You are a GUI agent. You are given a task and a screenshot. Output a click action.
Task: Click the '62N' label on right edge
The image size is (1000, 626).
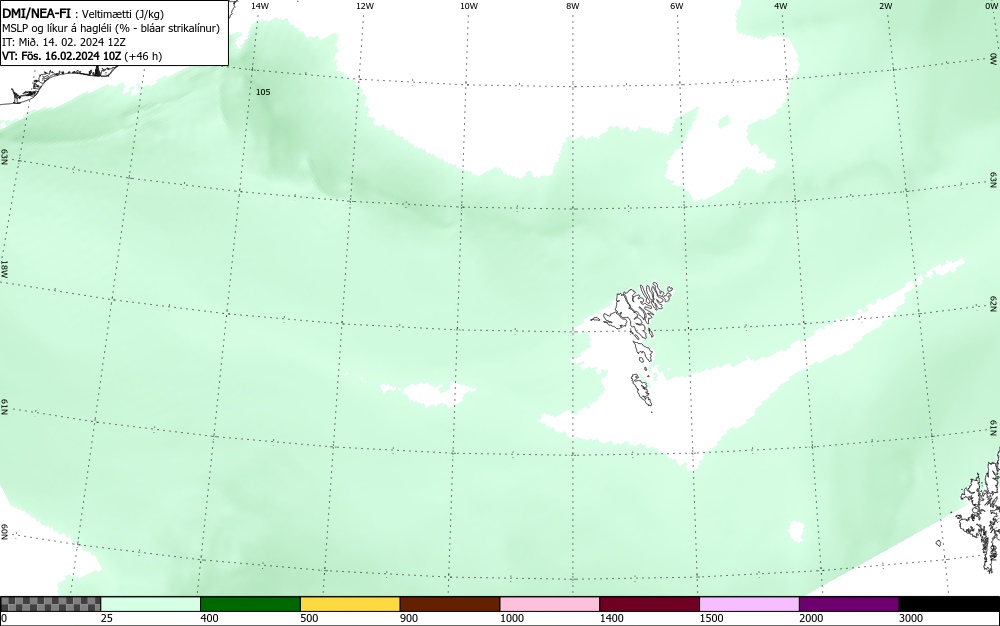pos(994,303)
